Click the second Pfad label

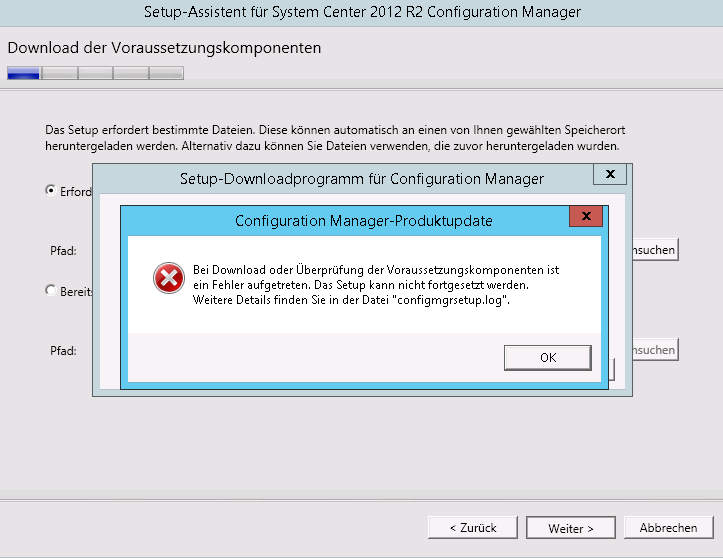click(x=63, y=351)
